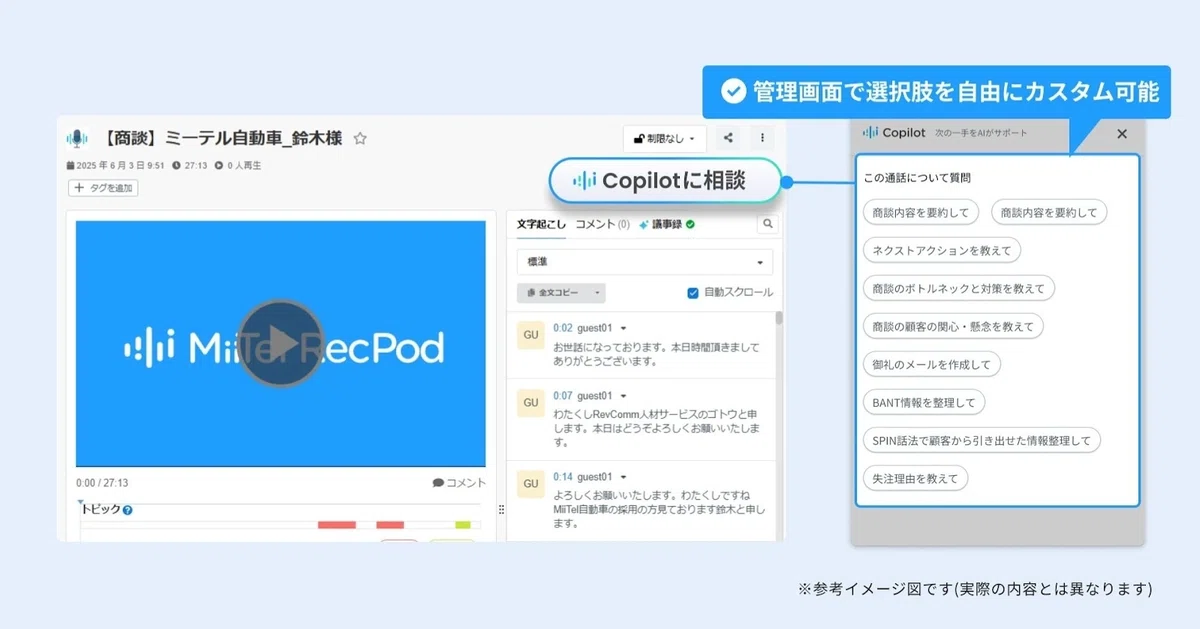Viewport: 1200px width, 629px height.
Task: Click the calendar date 2025年6月3日 9:51
Action: tap(114, 165)
